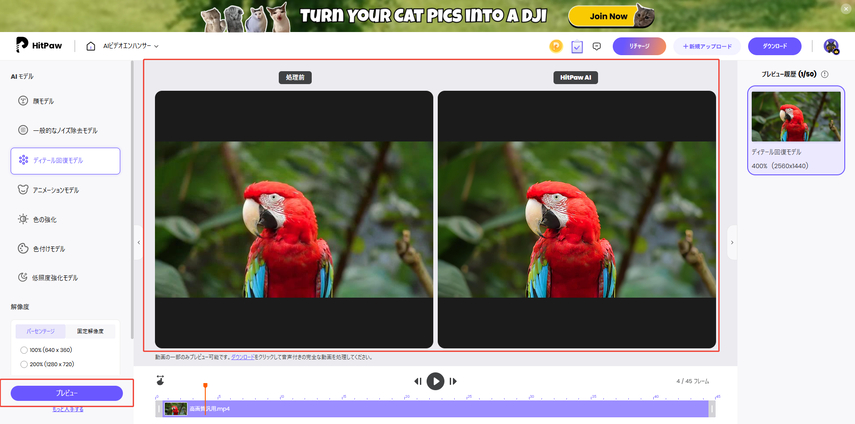The image size is (855, 424).
Task: Click the リチャージ recharge button
Action: [639, 46]
